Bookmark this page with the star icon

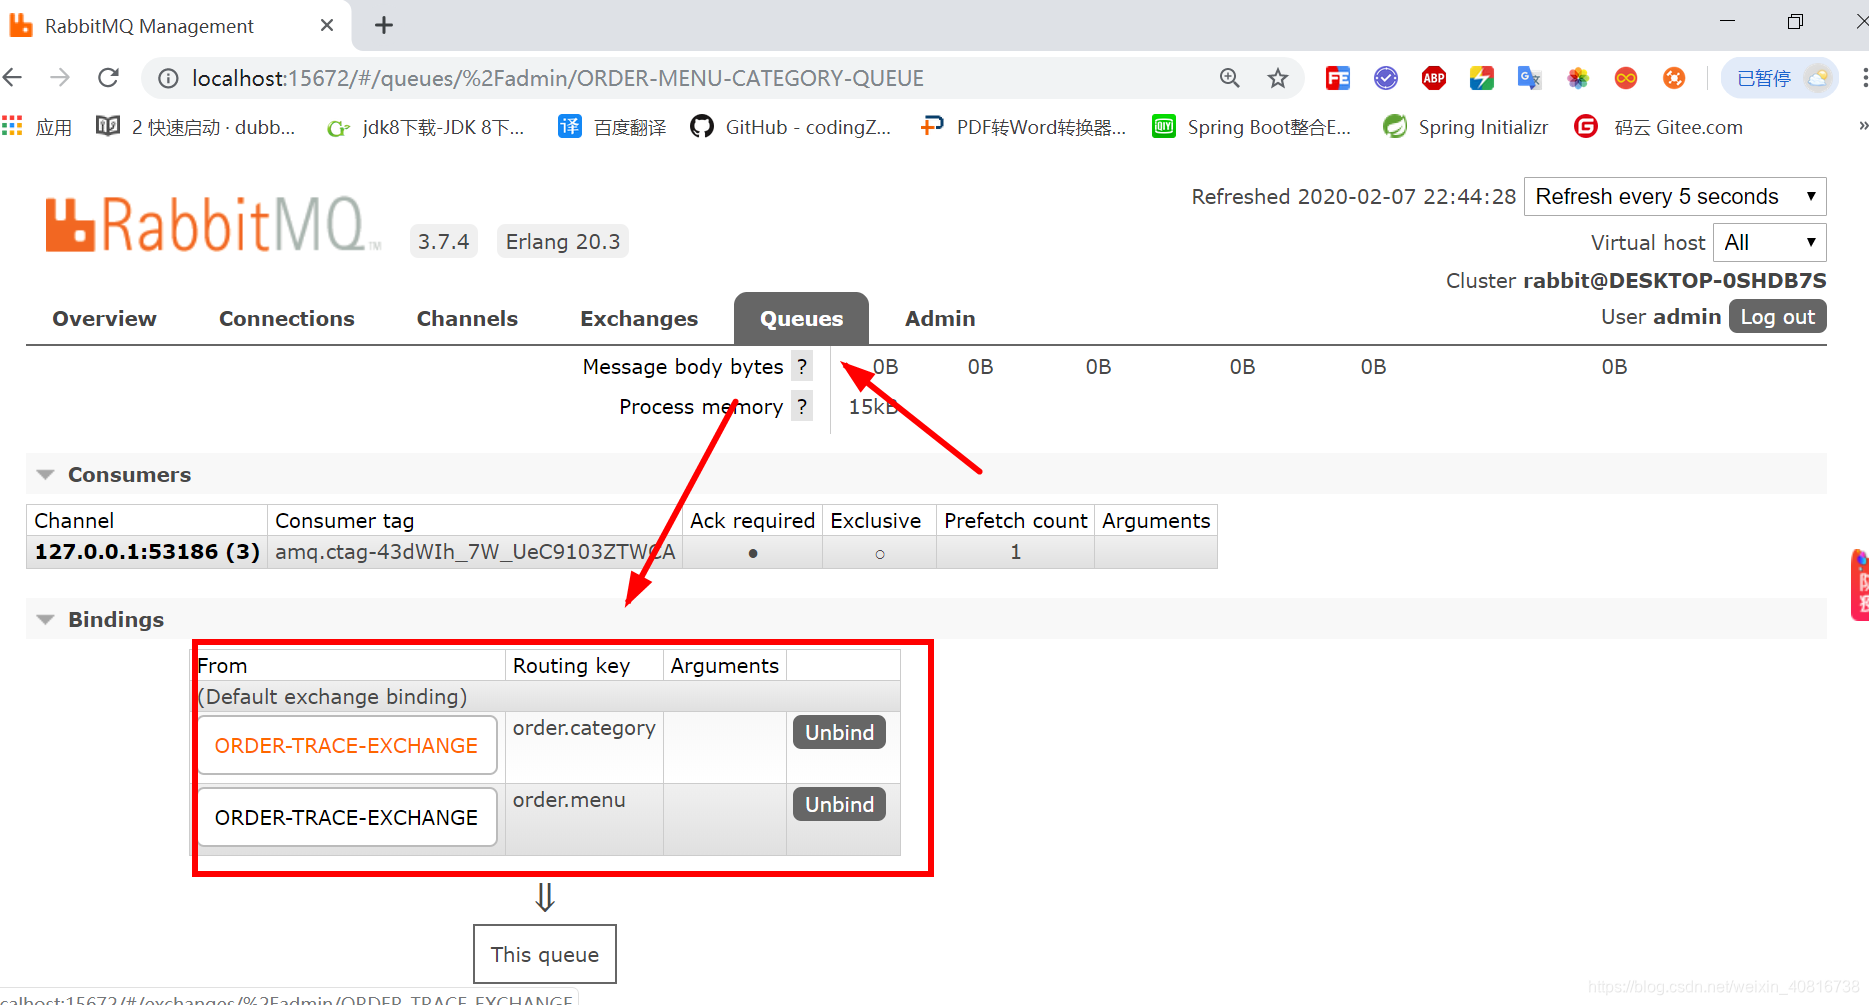[x=1277, y=78]
